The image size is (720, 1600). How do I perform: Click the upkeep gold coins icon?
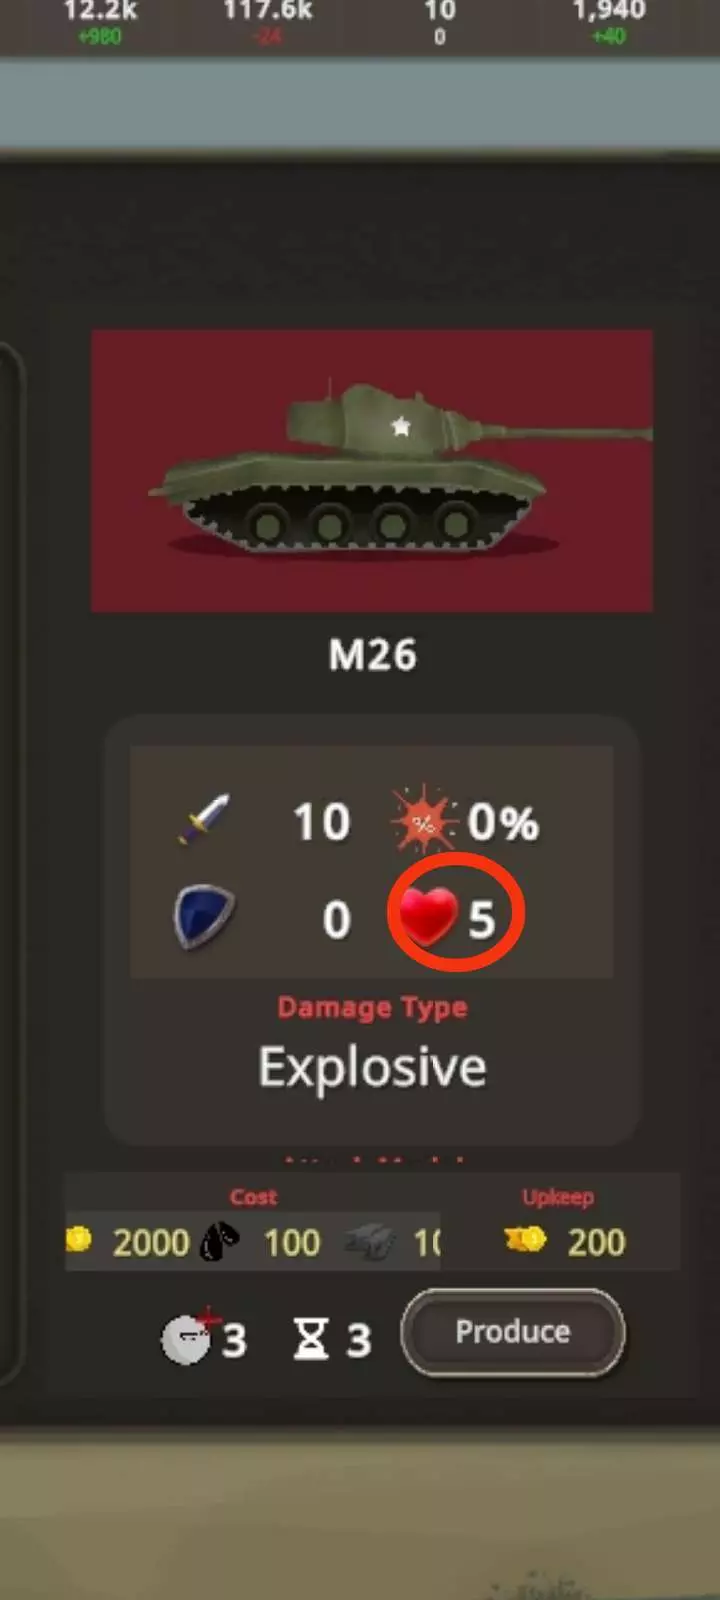[x=525, y=1240]
